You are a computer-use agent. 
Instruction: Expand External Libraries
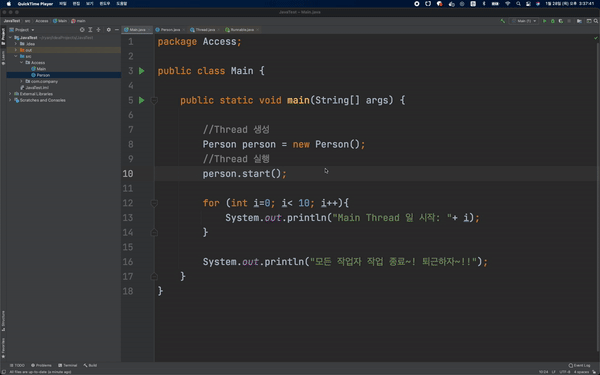[x=10, y=94]
